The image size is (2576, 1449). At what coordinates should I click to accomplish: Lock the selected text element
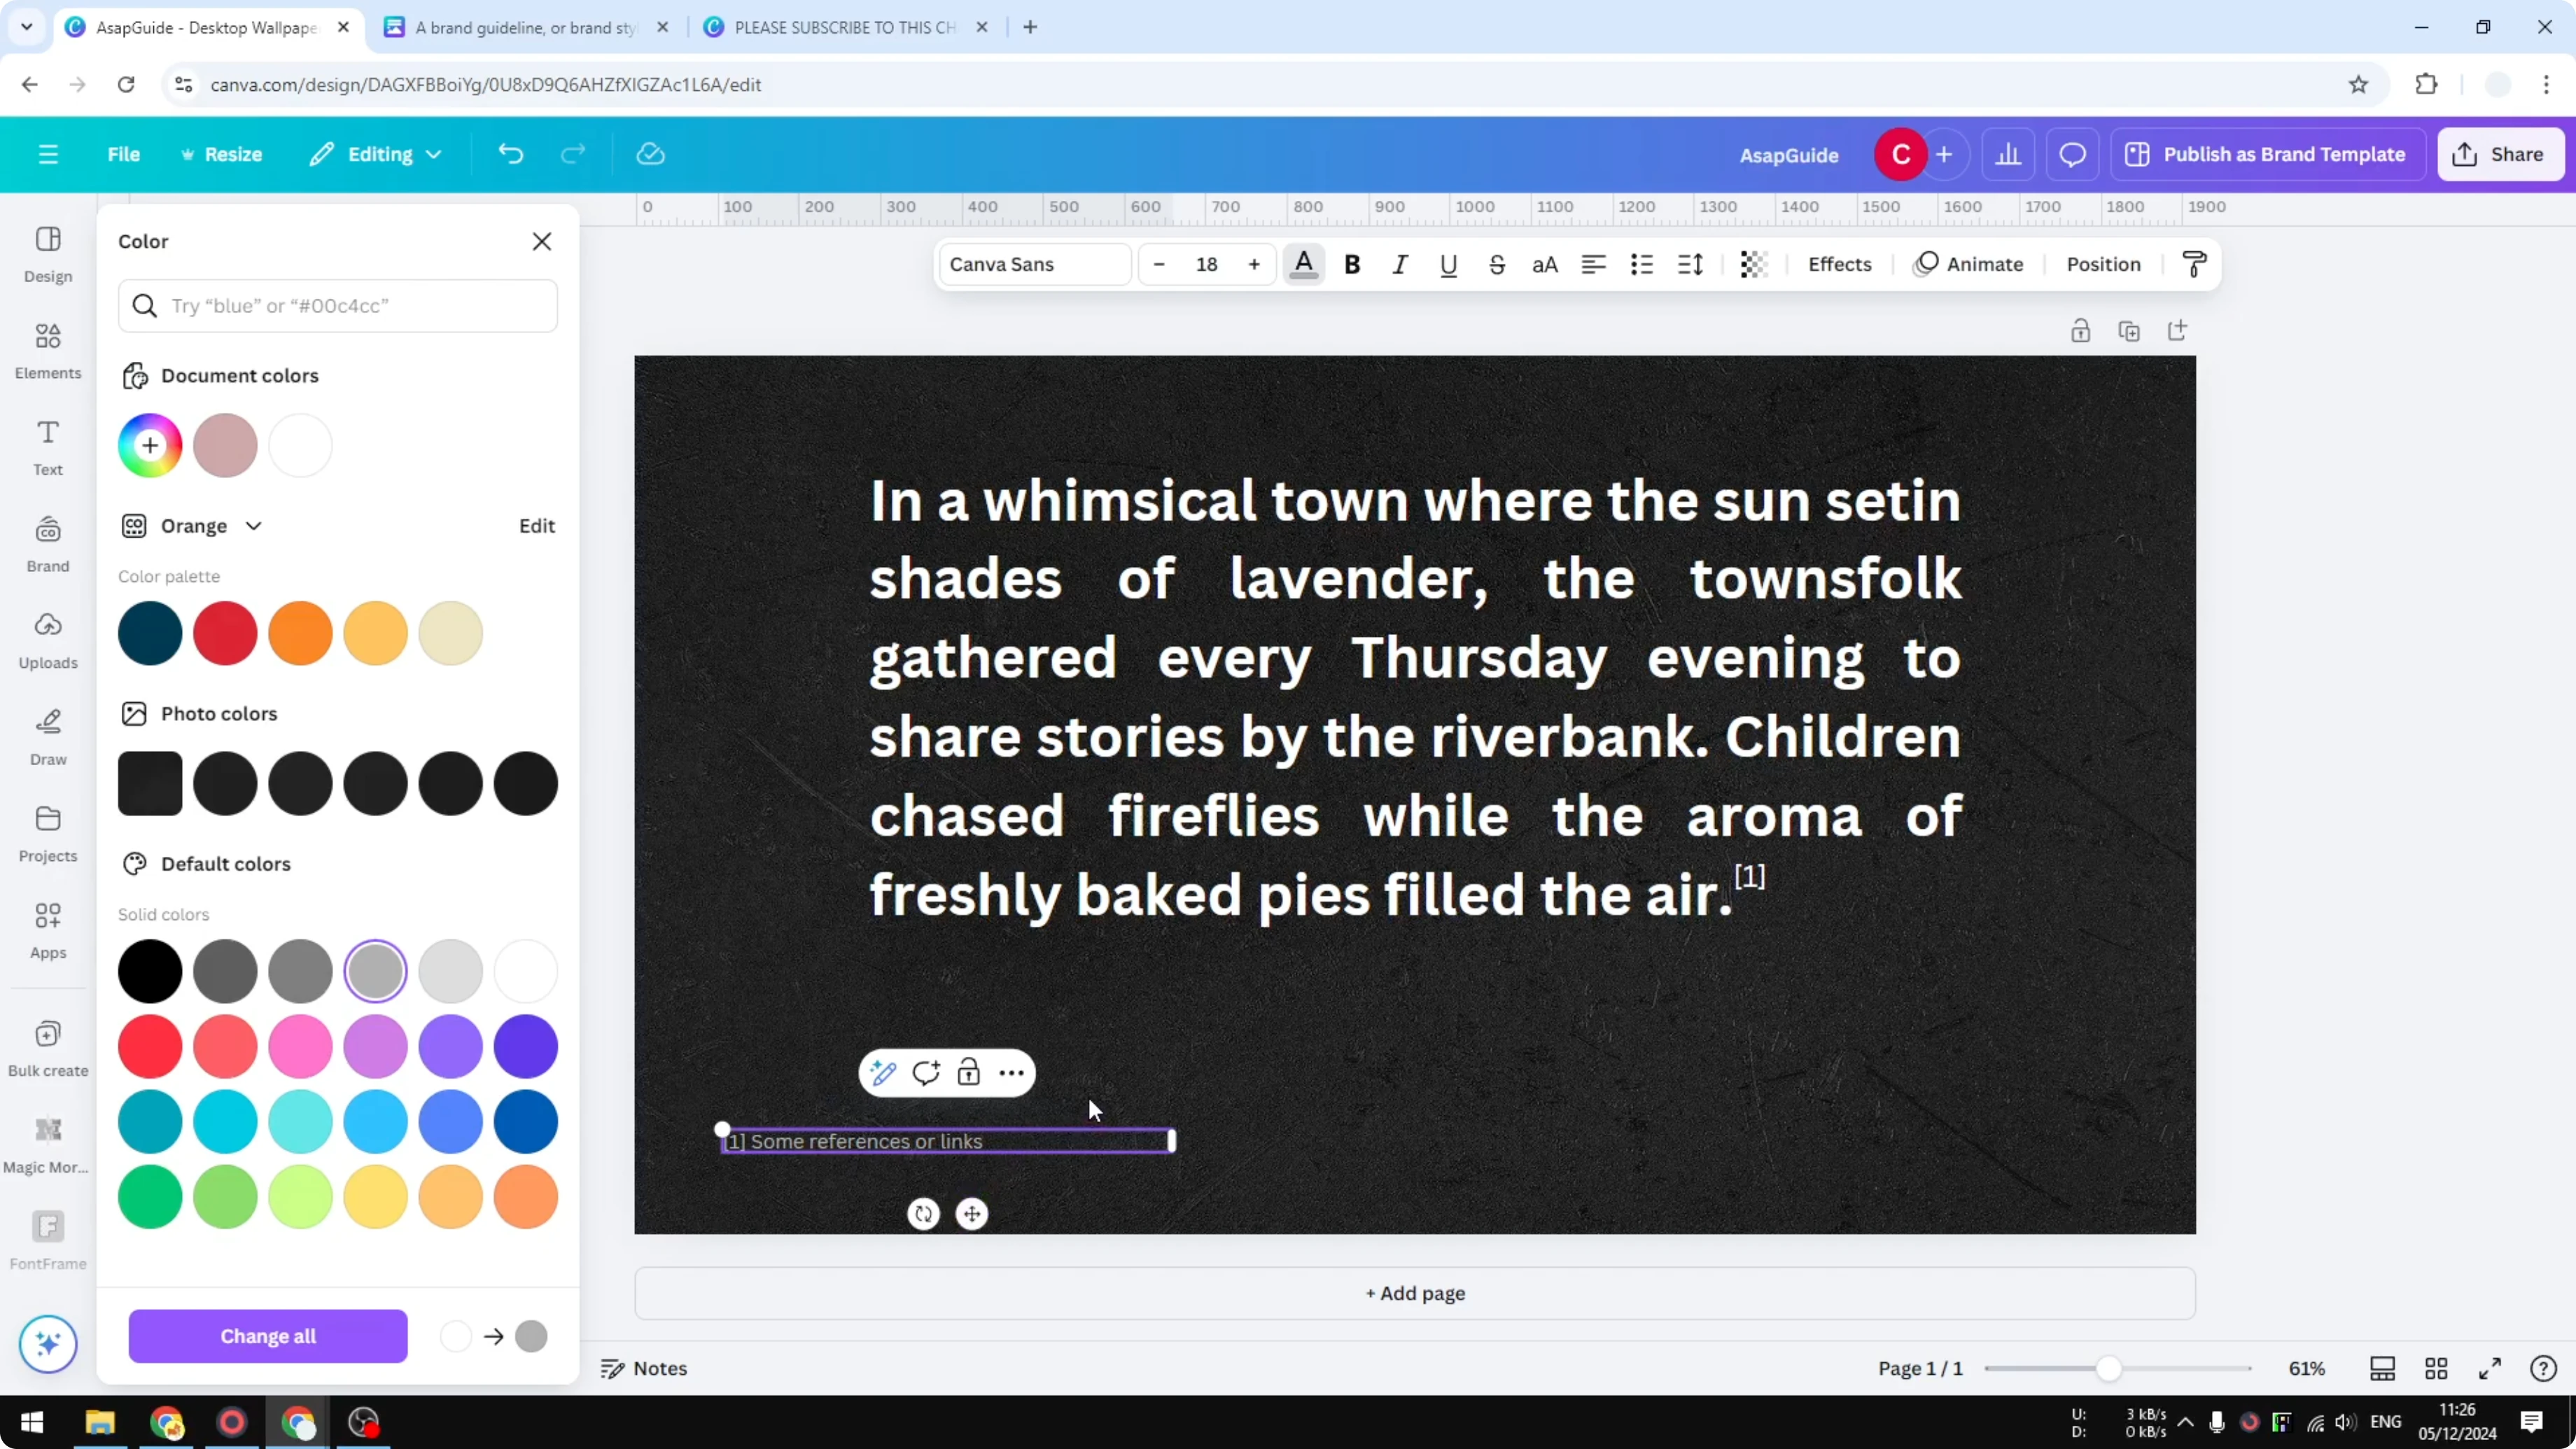(x=968, y=1072)
